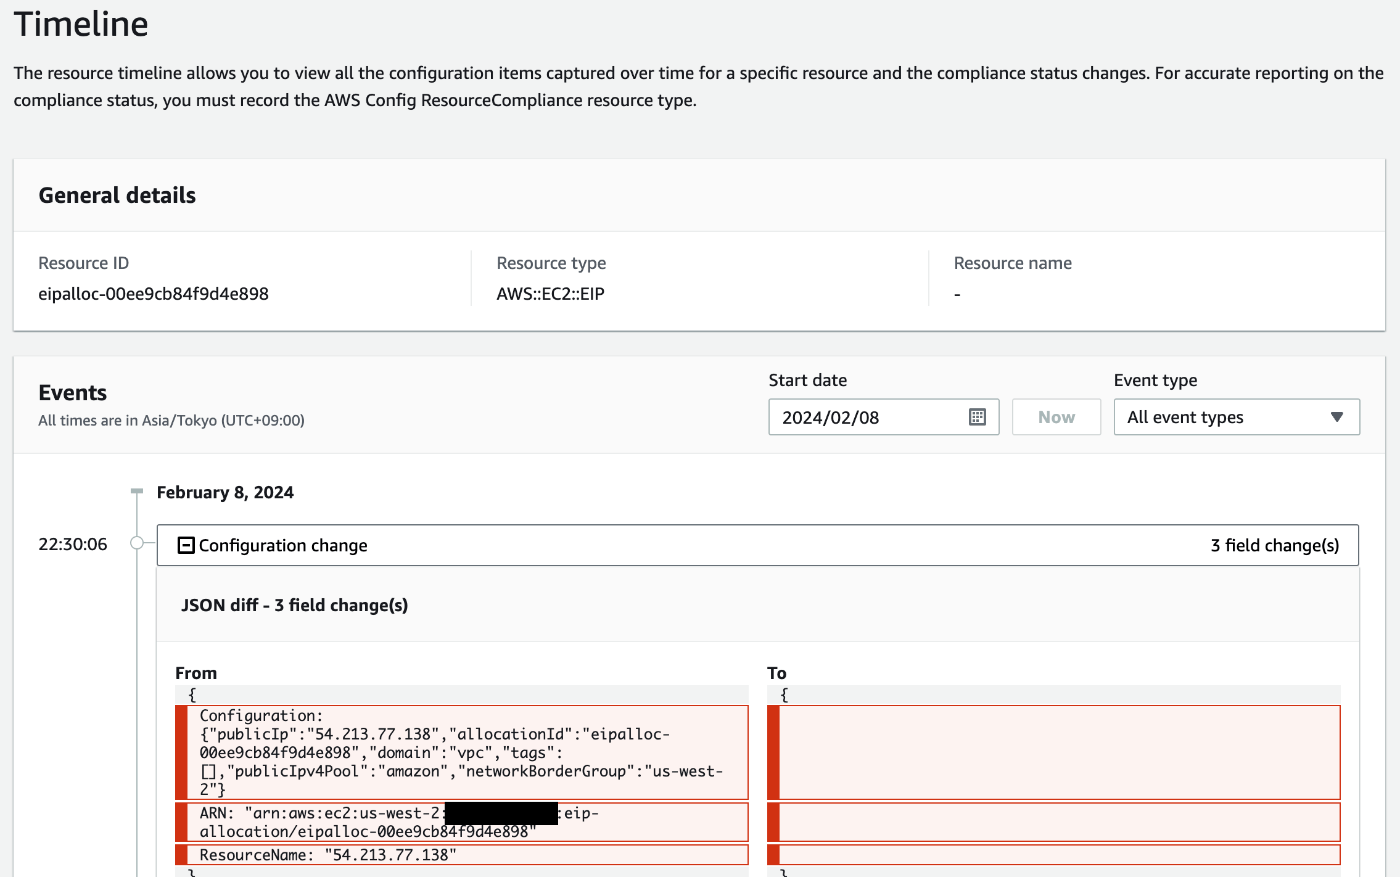
Task: Click the 22:30:06 timestamp
Action: [x=73, y=544]
